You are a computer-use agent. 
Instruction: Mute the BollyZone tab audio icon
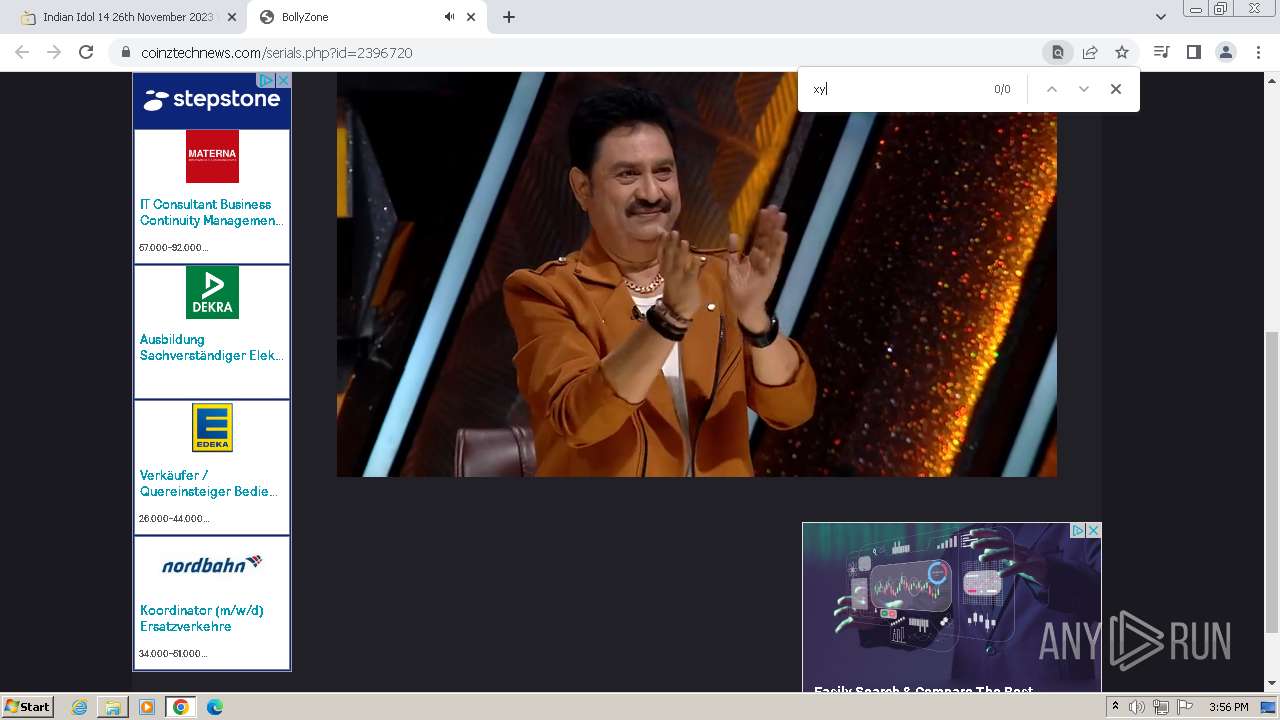[449, 17]
